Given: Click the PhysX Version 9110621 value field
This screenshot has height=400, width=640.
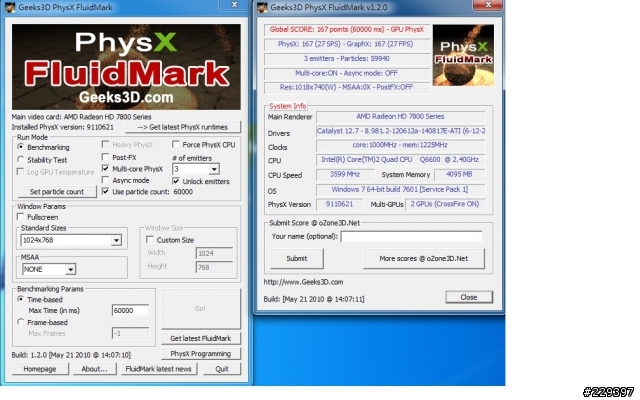Looking at the screenshot, I should [x=339, y=204].
